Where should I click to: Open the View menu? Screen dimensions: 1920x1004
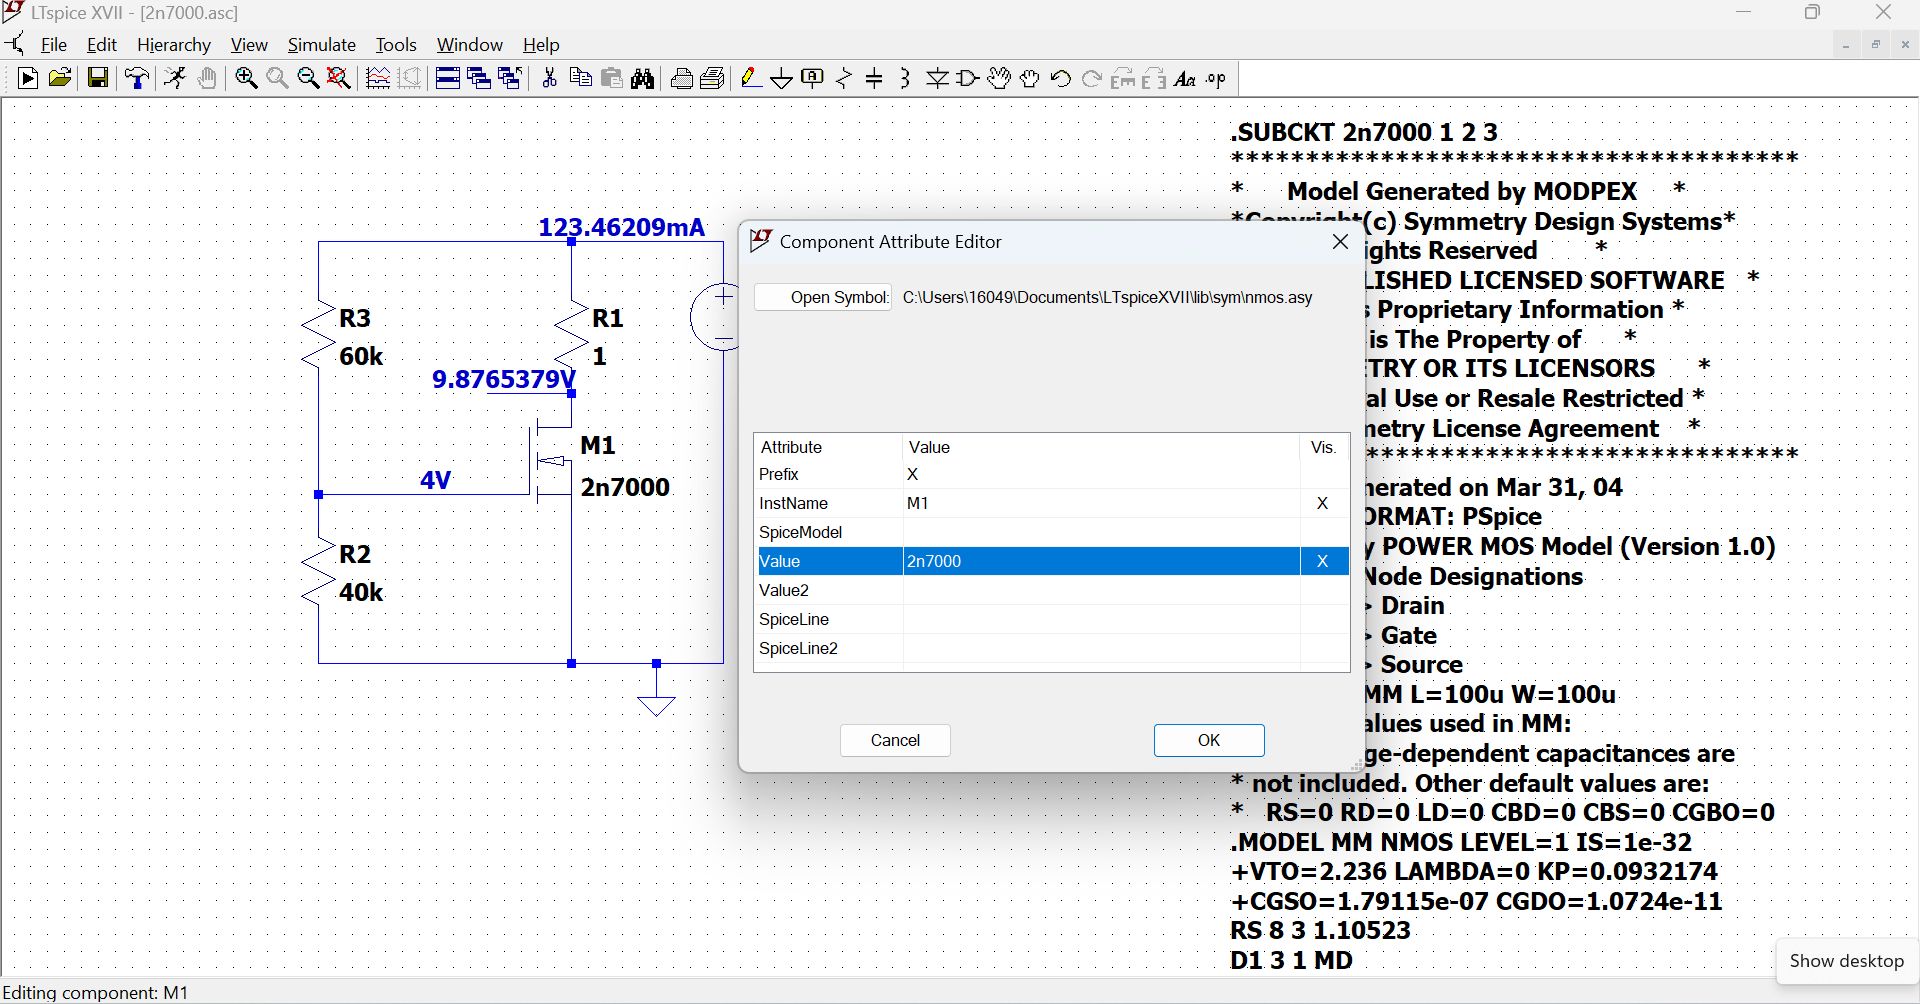(x=249, y=45)
